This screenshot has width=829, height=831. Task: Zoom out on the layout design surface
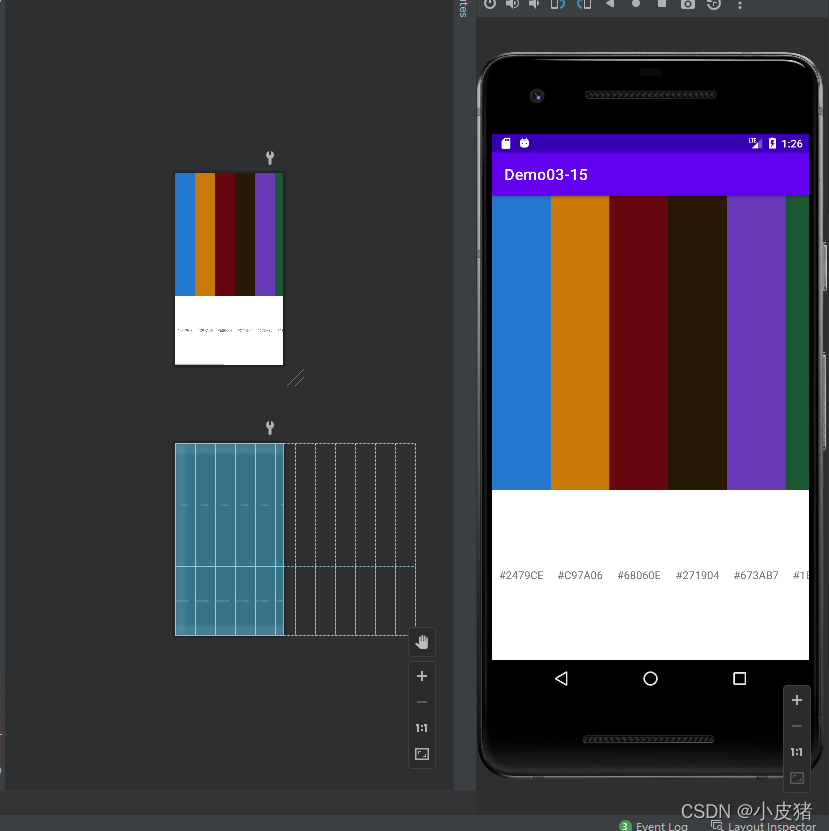point(422,702)
